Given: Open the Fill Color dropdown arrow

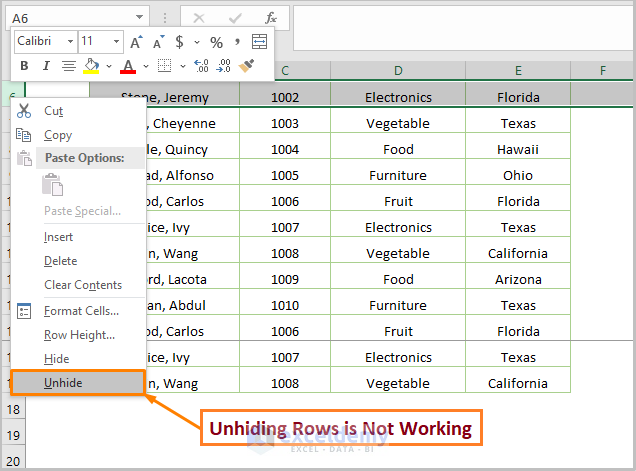Looking at the screenshot, I should [109, 66].
